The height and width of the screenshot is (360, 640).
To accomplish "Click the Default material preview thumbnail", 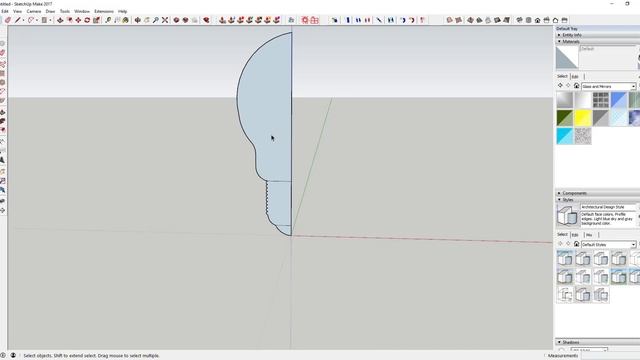I will pyautogui.click(x=567, y=57).
